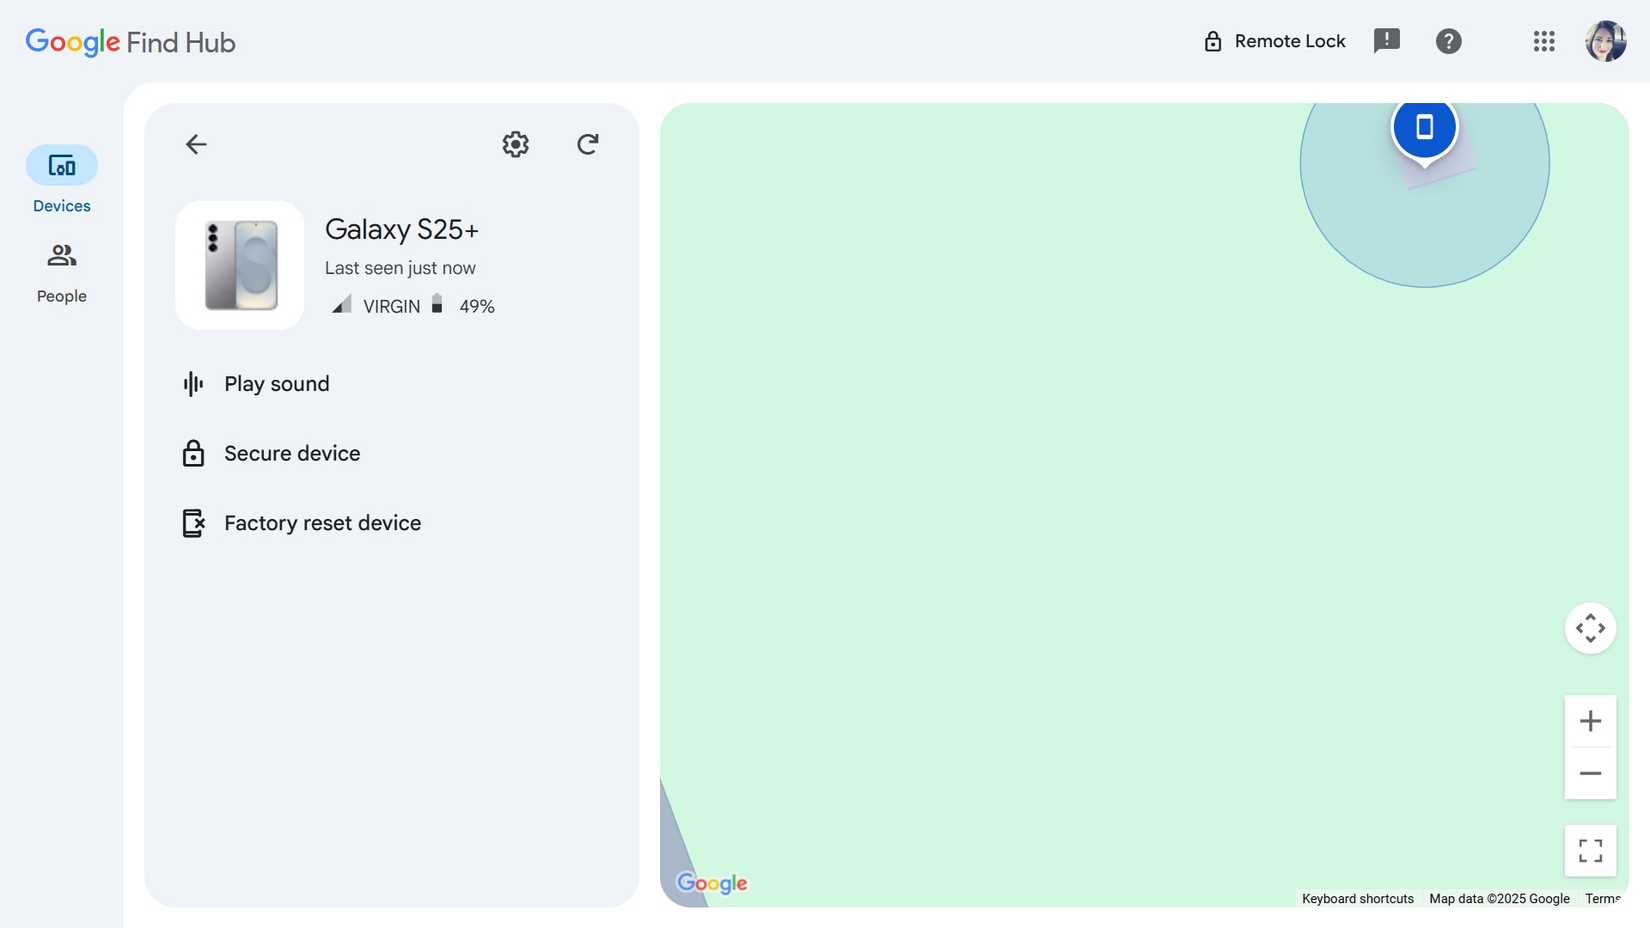Open the Google apps grid
The image size is (1650, 928).
pos(1544,41)
